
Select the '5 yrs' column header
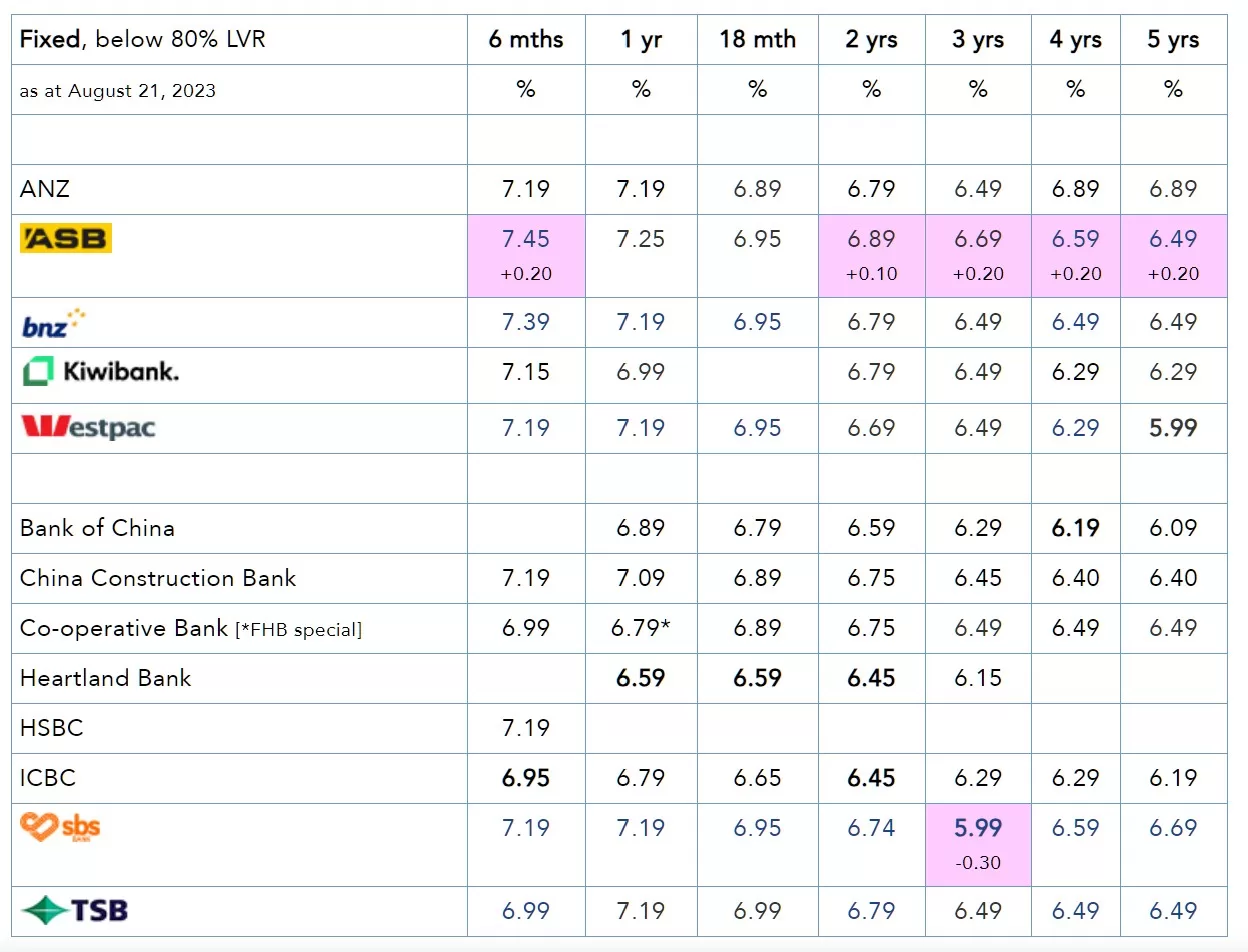pos(1173,40)
